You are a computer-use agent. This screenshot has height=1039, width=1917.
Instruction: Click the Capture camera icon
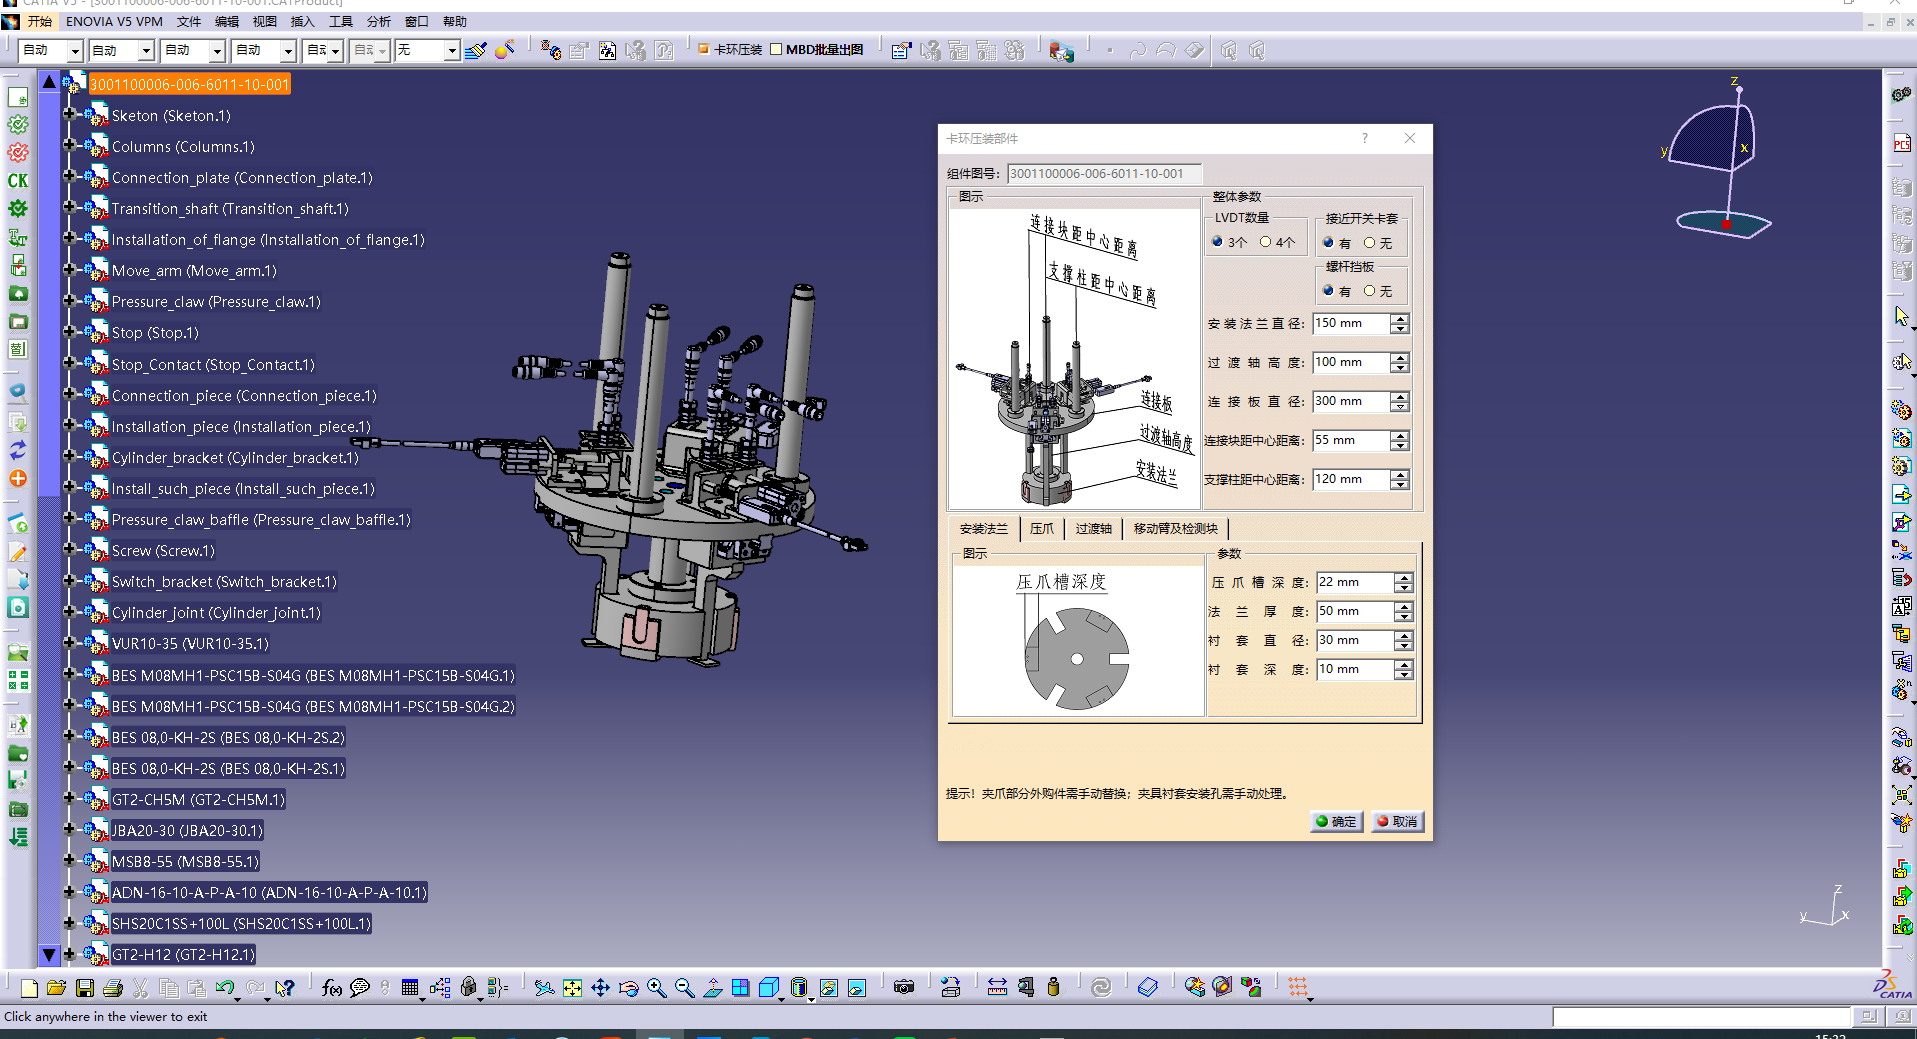(x=904, y=988)
